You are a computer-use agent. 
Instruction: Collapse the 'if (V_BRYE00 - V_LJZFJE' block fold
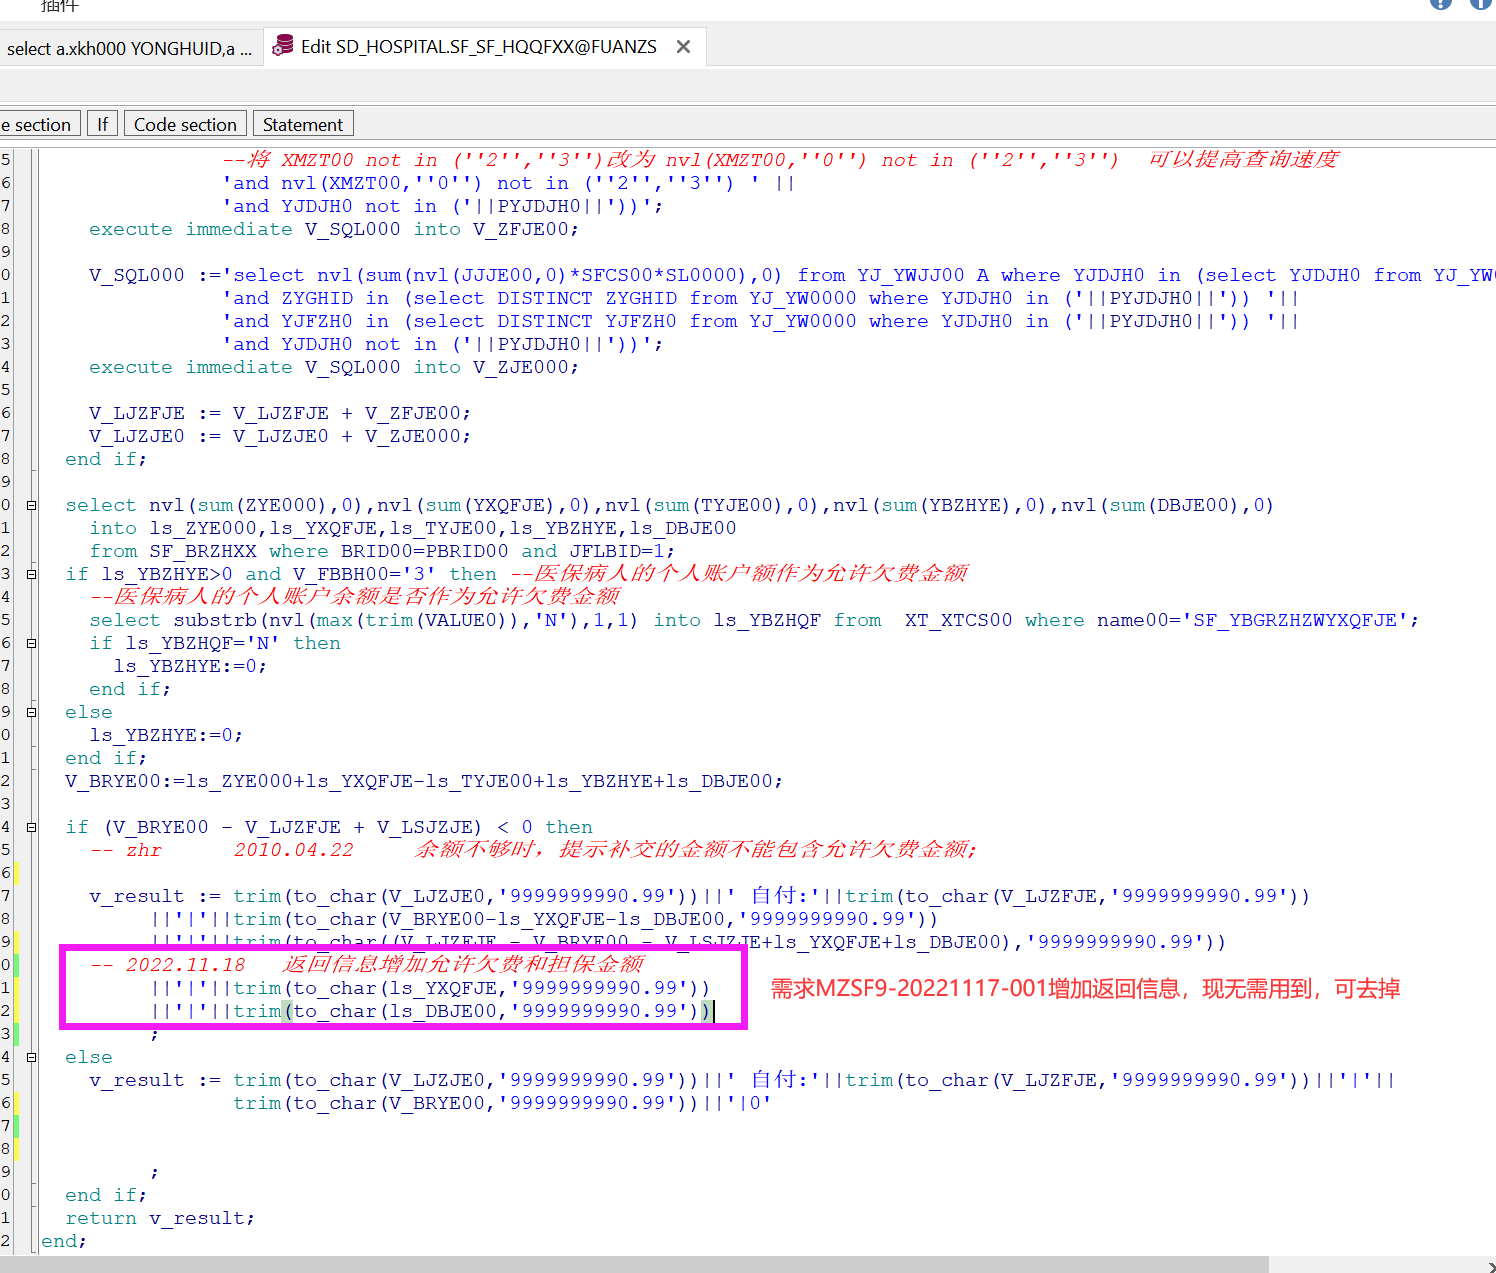[x=31, y=827]
